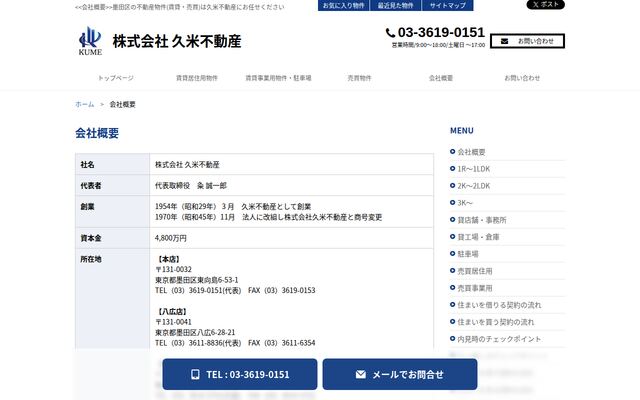Screen dimensions: 640x400
Task: Open the 最近見た物件 tab
Action: [395, 5]
